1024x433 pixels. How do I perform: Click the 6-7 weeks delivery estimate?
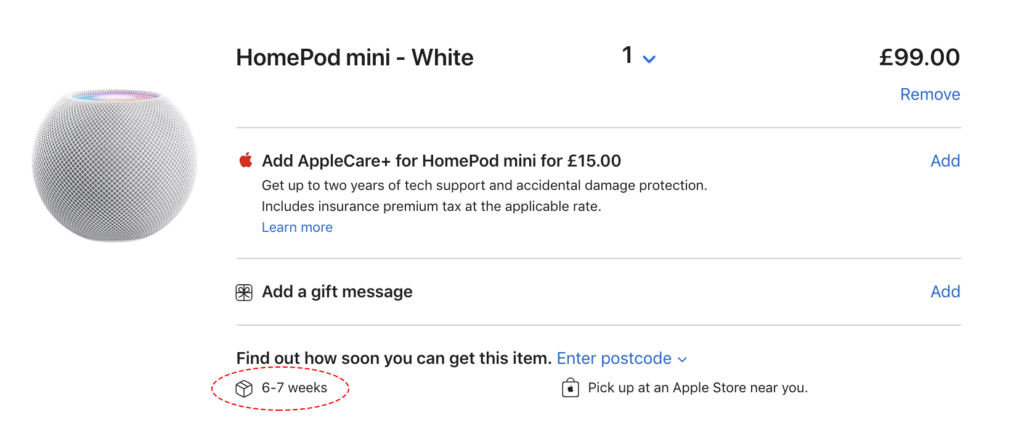(293, 388)
